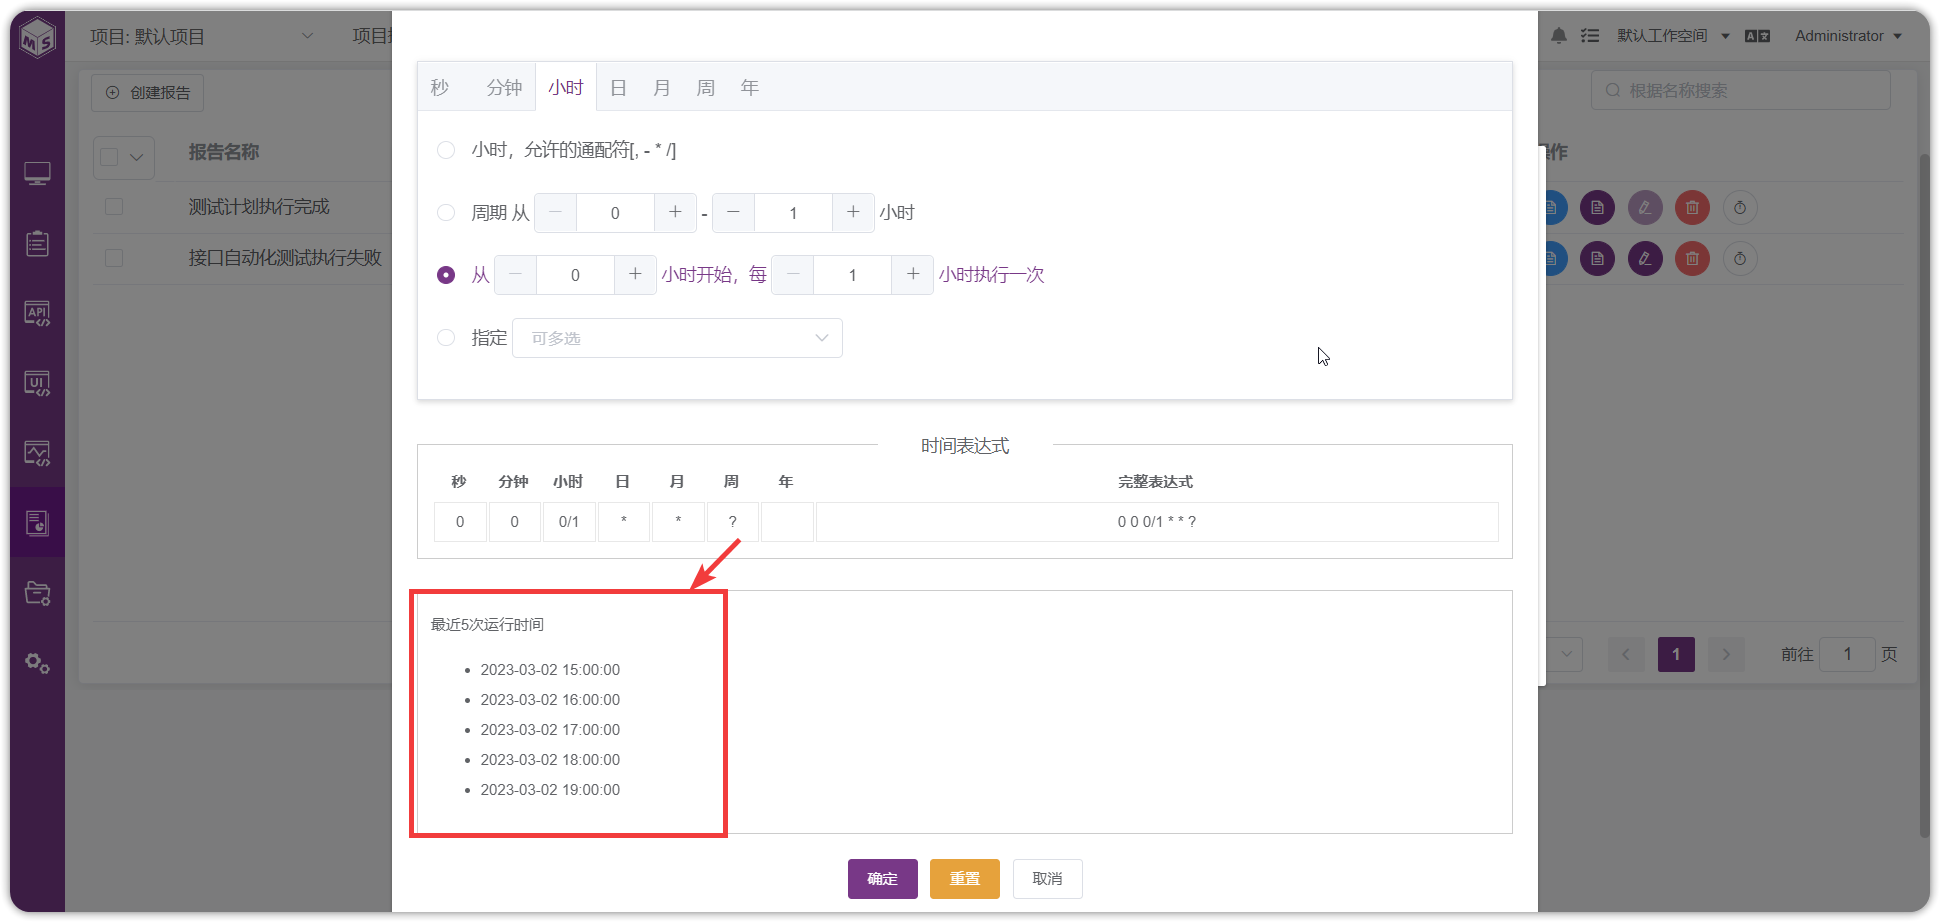Select the 指定 radio option
Screen dimensions: 1940x922
[x=446, y=338]
